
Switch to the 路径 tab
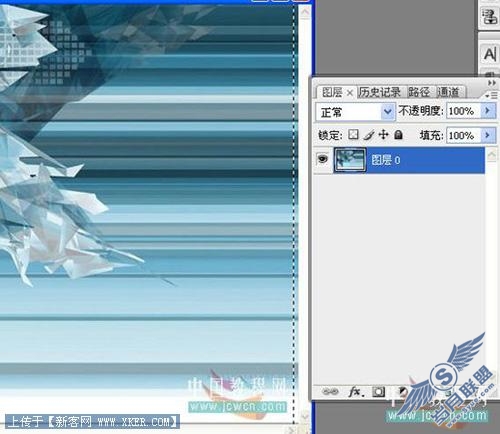coord(419,92)
